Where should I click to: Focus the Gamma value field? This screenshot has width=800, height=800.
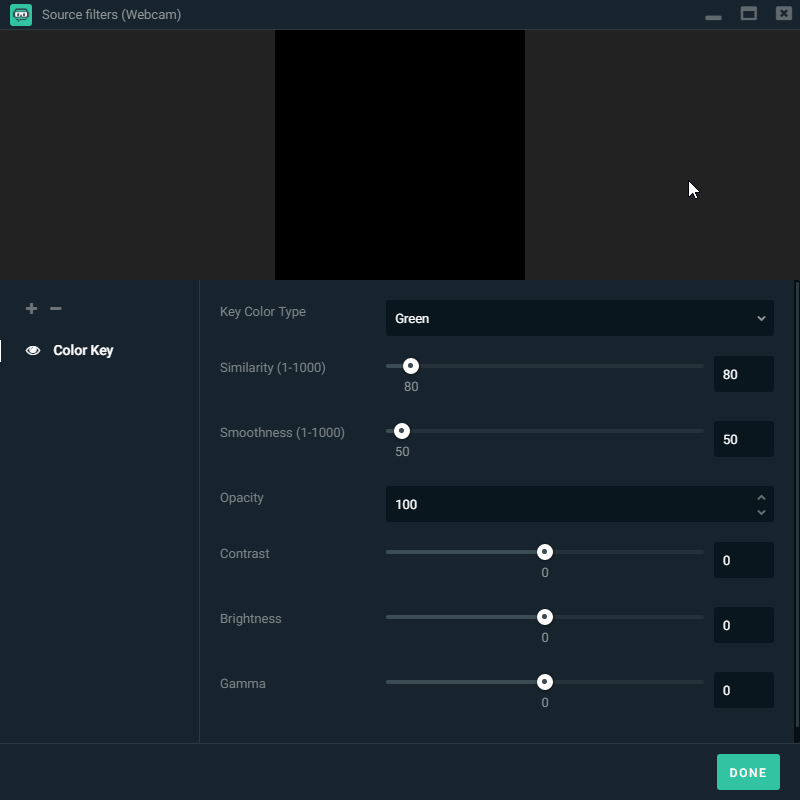(x=743, y=690)
